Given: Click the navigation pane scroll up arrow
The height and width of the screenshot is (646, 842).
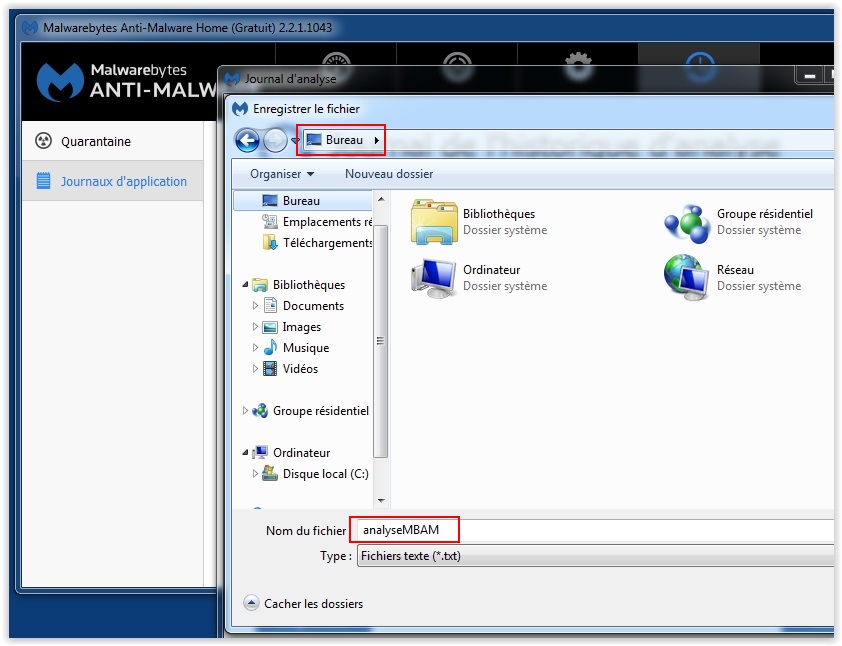Looking at the screenshot, I should (x=381, y=199).
